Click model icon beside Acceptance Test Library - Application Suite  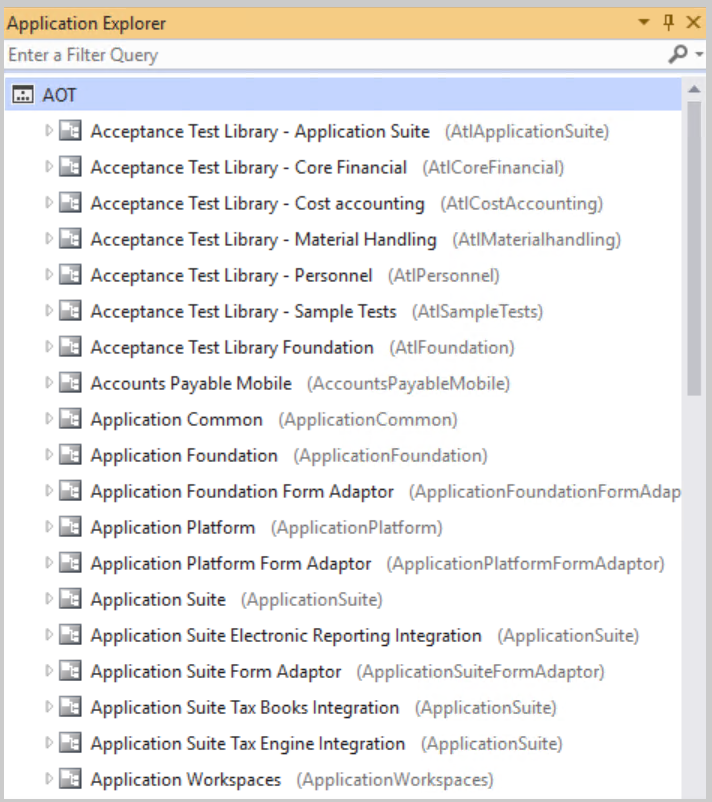(70, 130)
